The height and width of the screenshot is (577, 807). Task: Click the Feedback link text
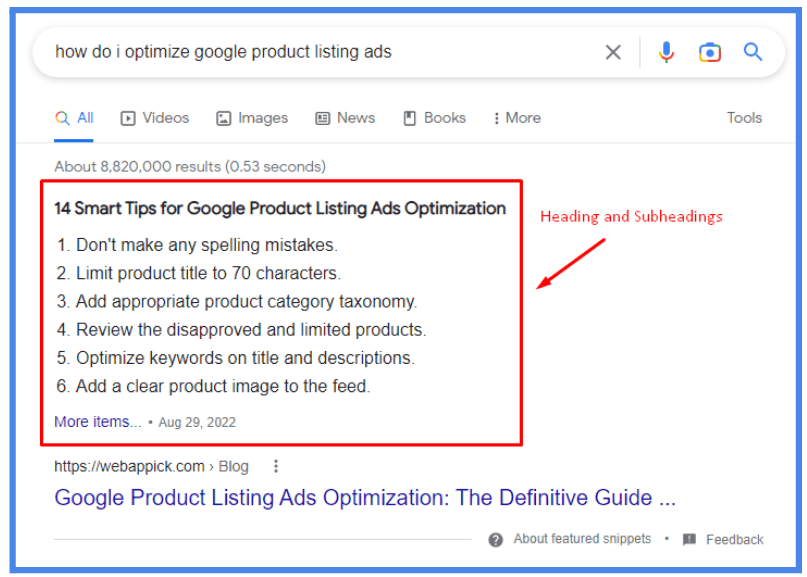click(x=734, y=540)
